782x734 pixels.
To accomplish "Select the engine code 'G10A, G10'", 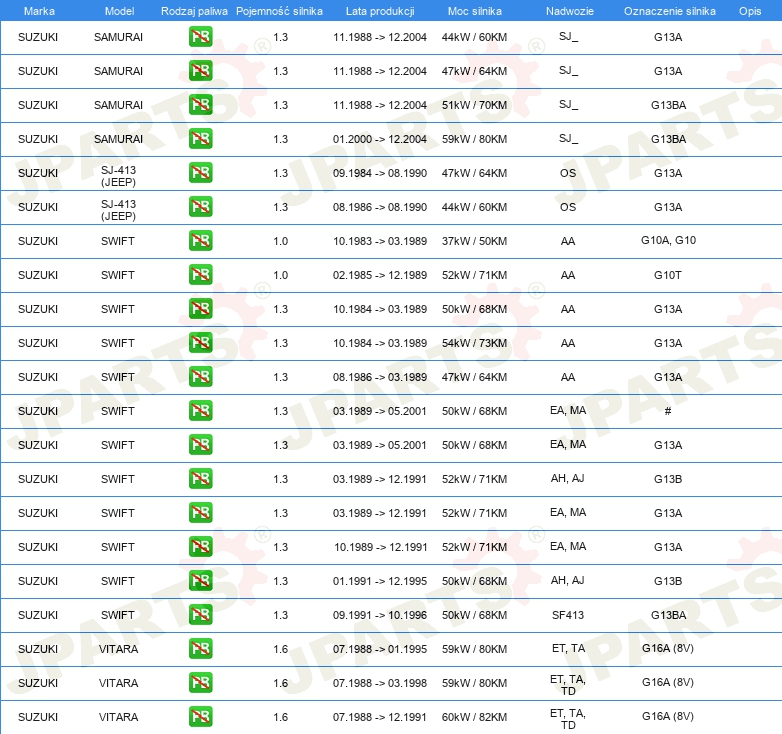I will [668, 240].
